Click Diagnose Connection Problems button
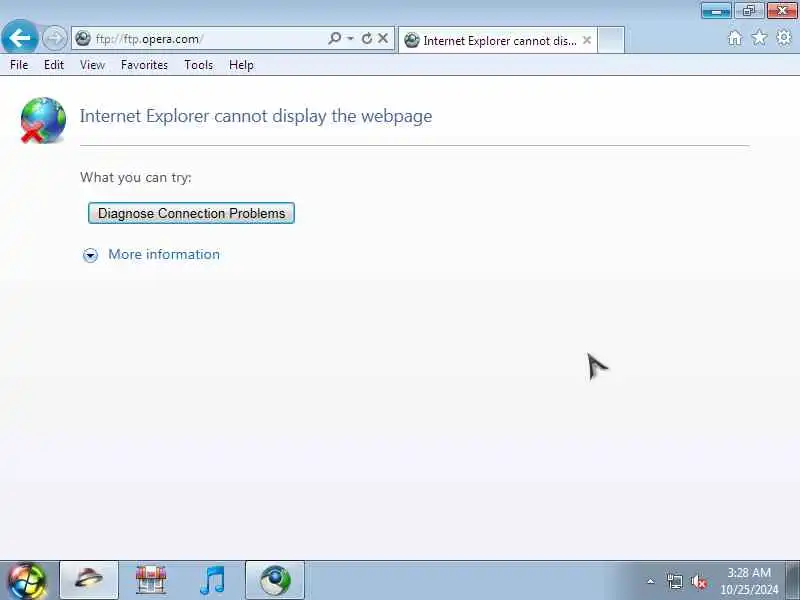The height and width of the screenshot is (600, 800). [191, 213]
